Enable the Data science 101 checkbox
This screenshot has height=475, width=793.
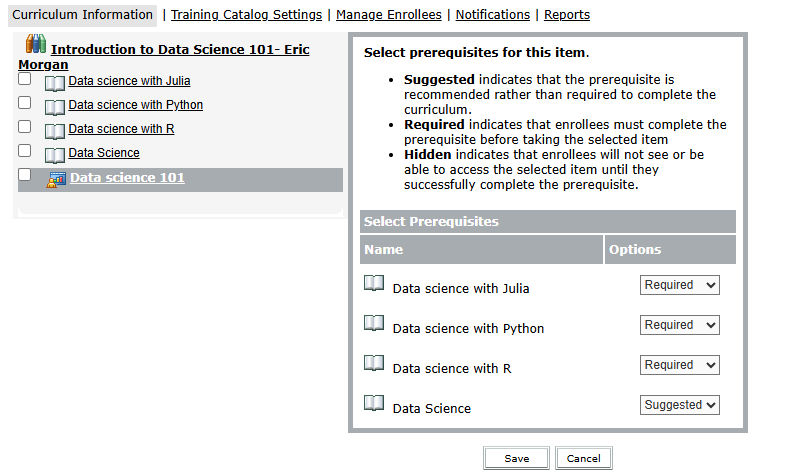tap(25, 175)
